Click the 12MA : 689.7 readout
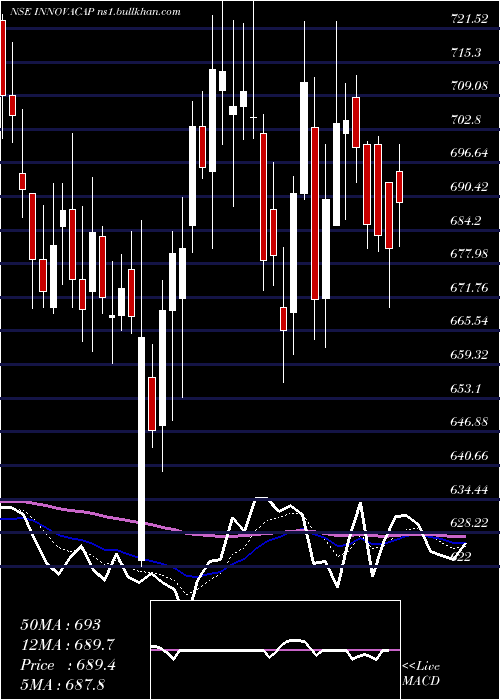Screen dimensions: 500x700 67,645
